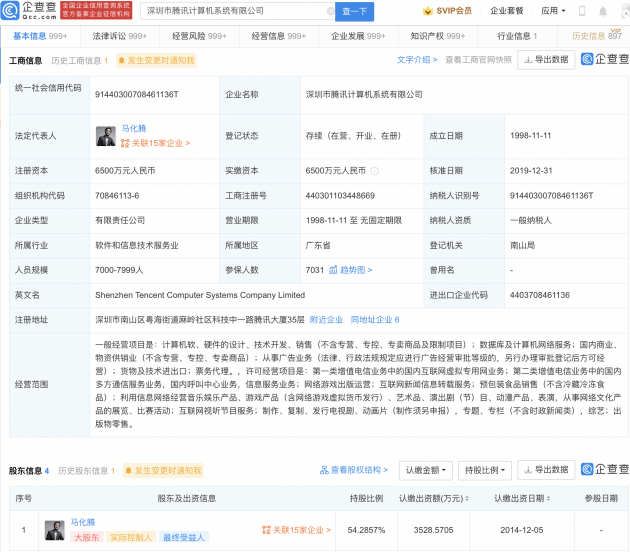Open the 应用 dropdown menu
Viewport: 630px width, 552px height.
pos(553,11)
